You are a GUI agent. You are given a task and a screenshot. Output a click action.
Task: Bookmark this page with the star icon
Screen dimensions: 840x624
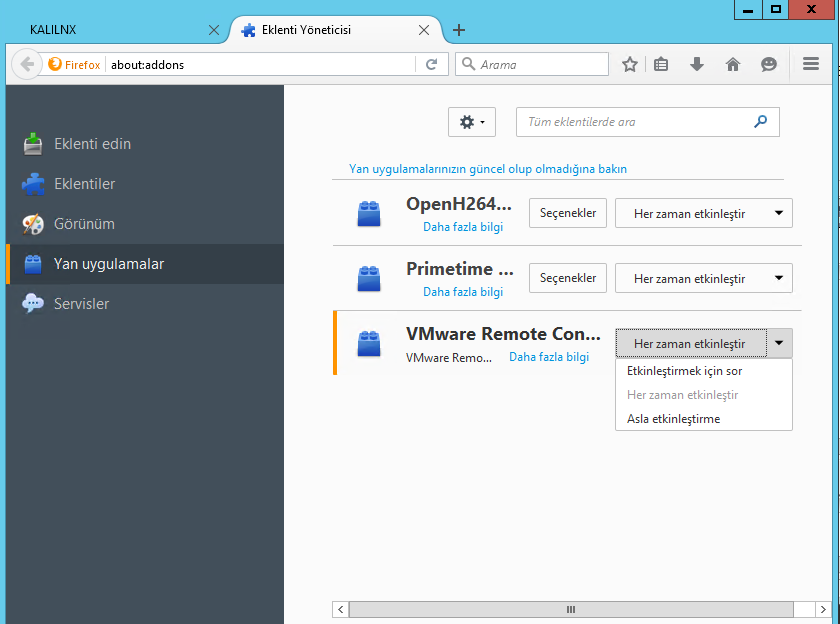click(x=630, y=65)
